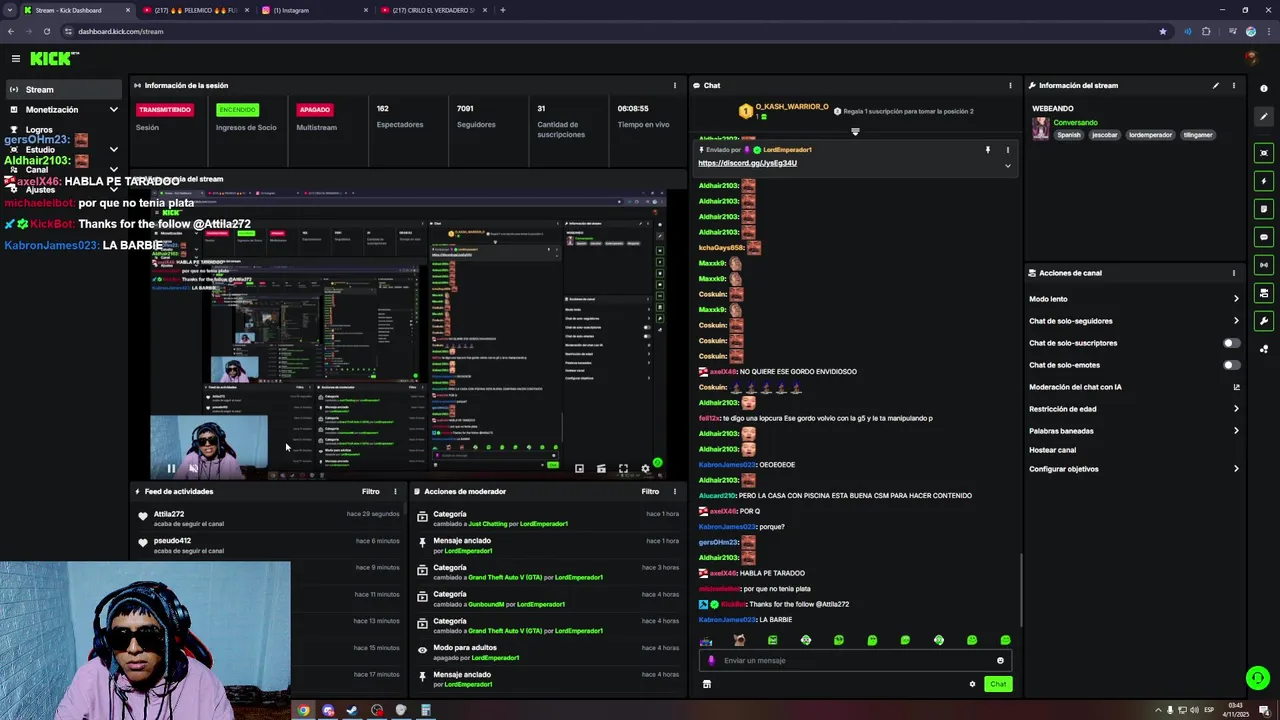Toggle Chat de solo-emotes switch
Viewport: 1280px width, 720px height.
pos(1232,365)
